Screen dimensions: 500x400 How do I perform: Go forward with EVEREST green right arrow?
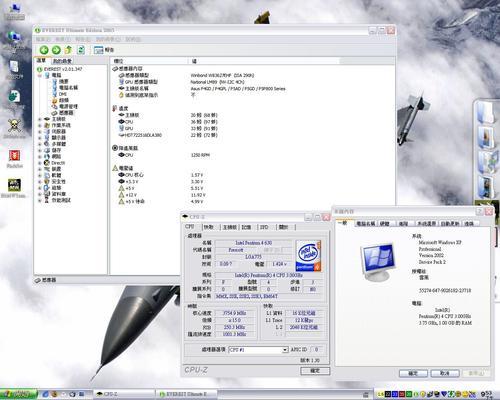[x=56, y=50]
